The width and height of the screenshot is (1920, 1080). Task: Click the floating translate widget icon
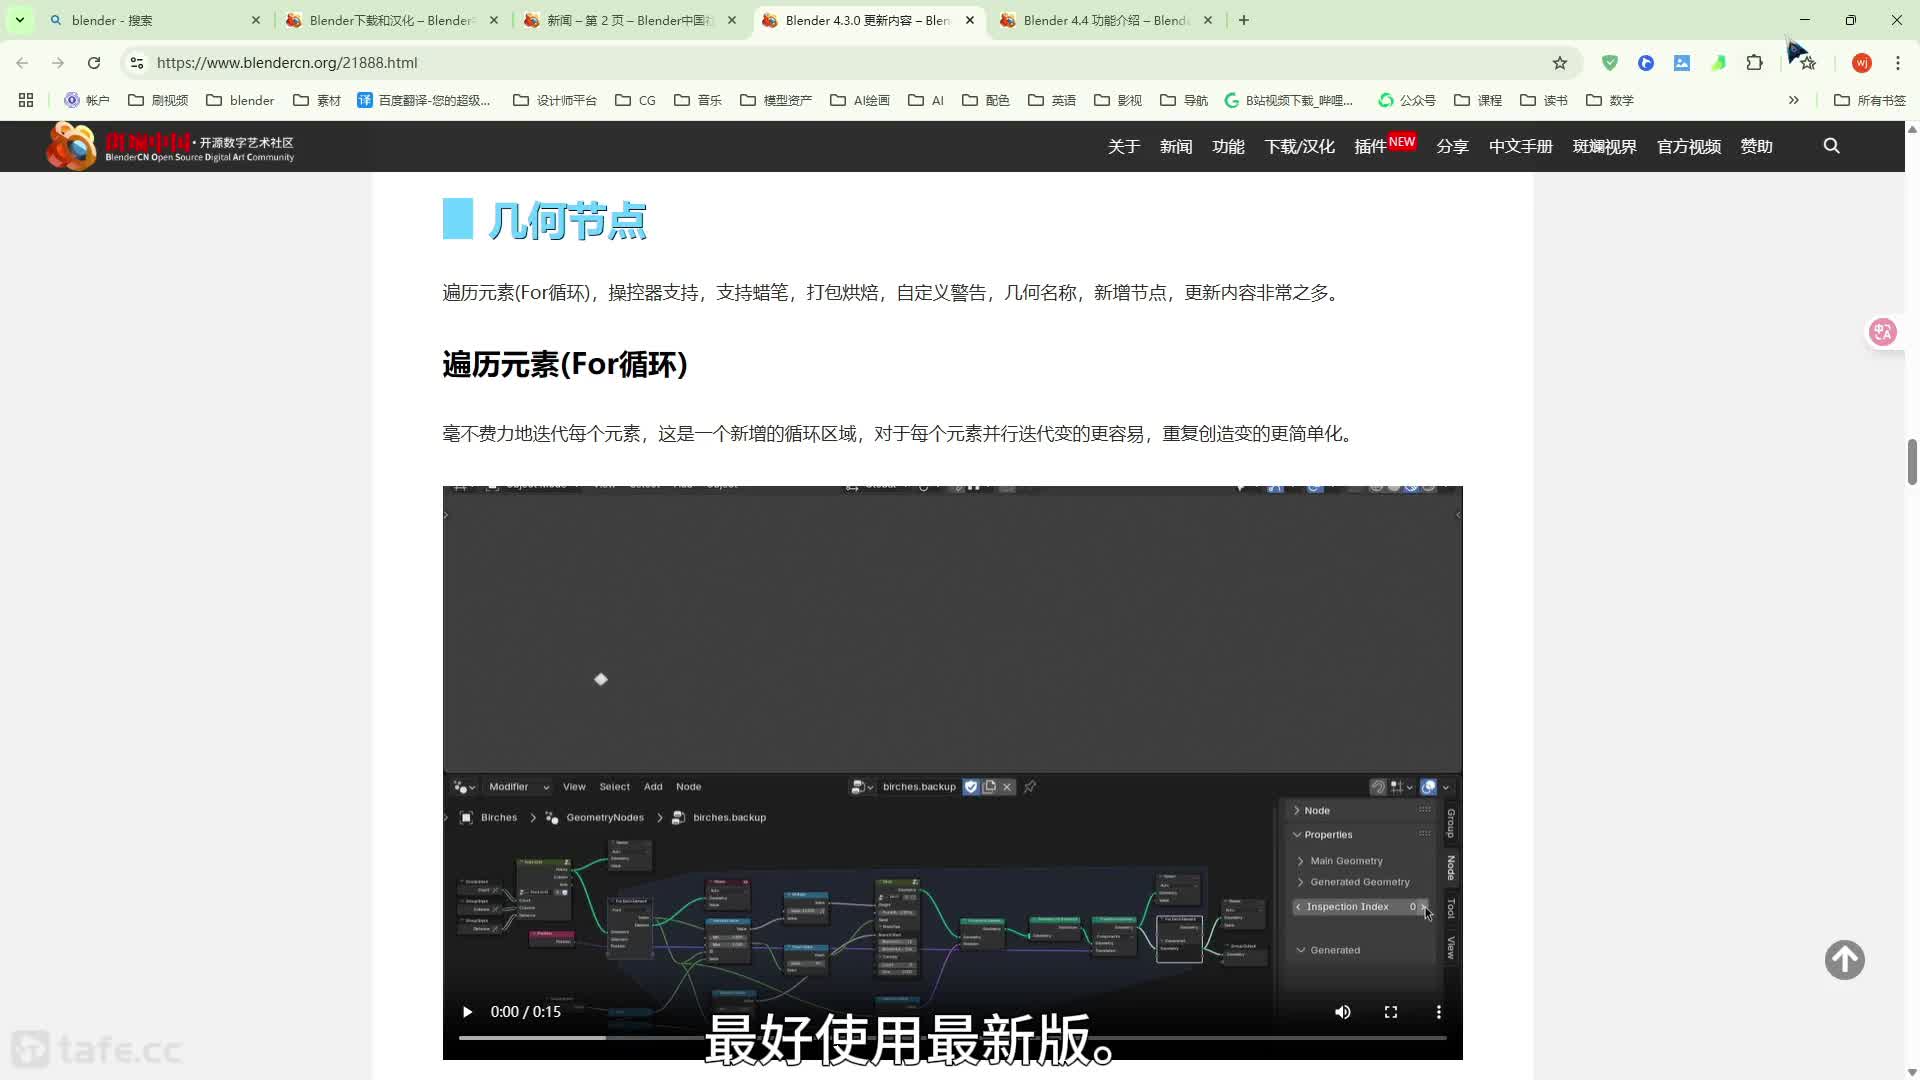[1883, 332]
